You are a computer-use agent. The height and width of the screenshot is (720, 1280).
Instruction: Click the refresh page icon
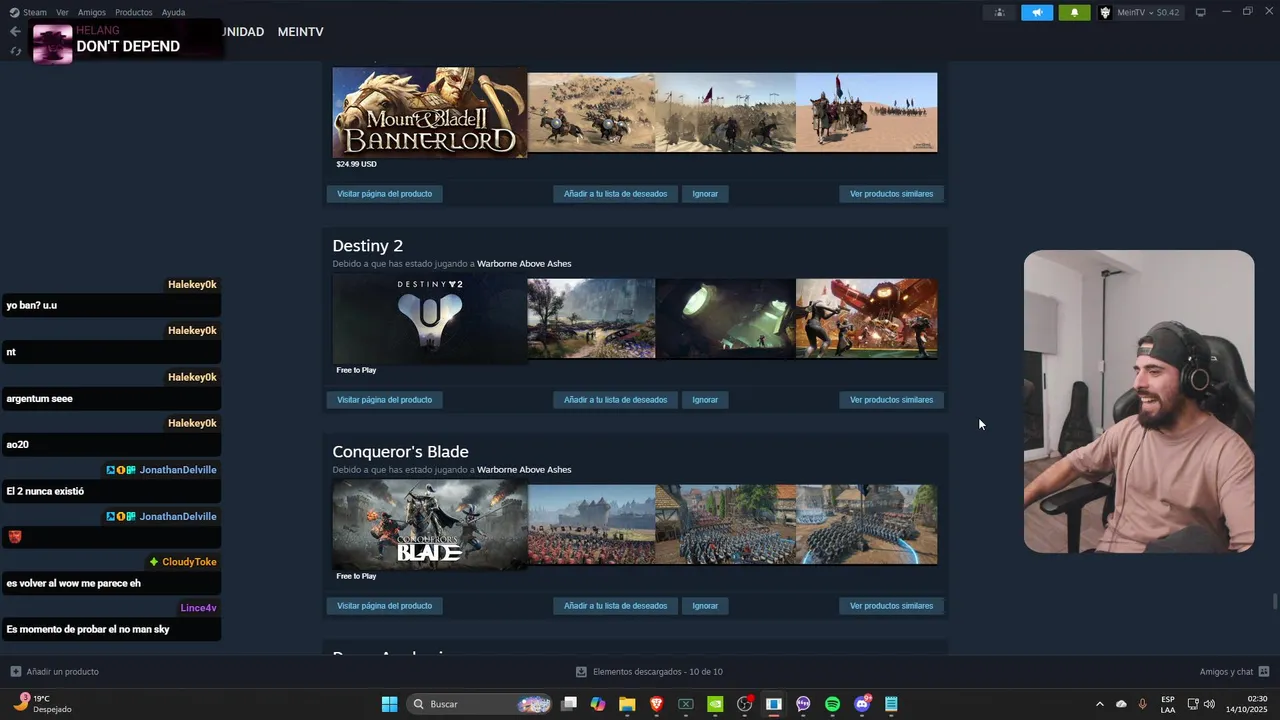15,51
